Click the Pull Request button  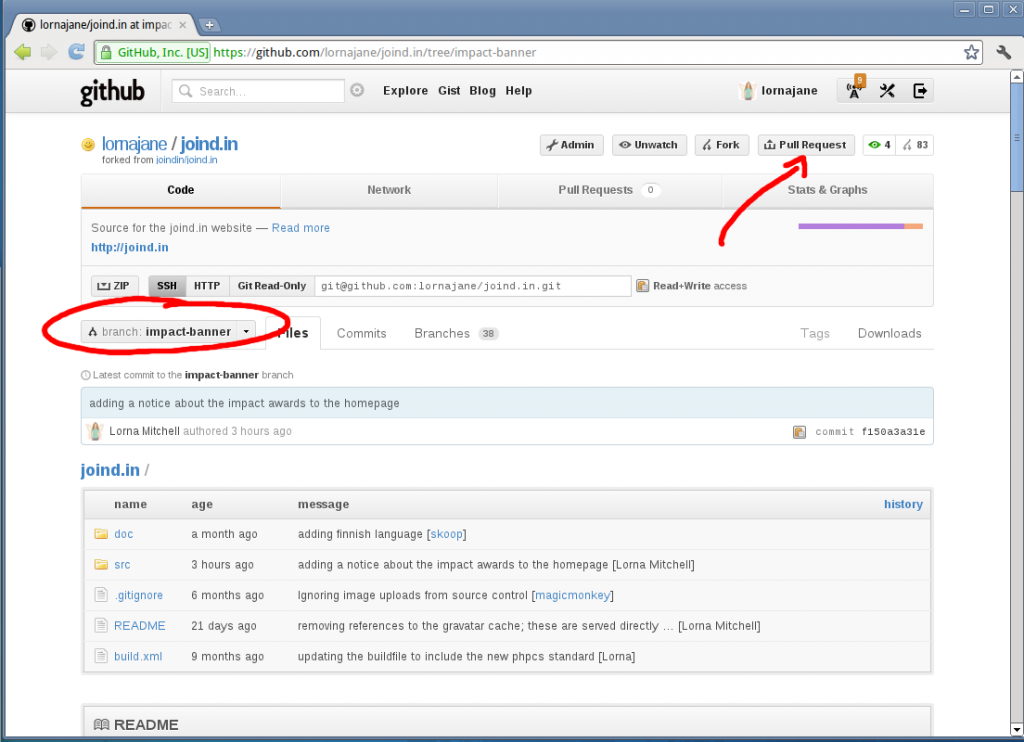click(805, 145)
